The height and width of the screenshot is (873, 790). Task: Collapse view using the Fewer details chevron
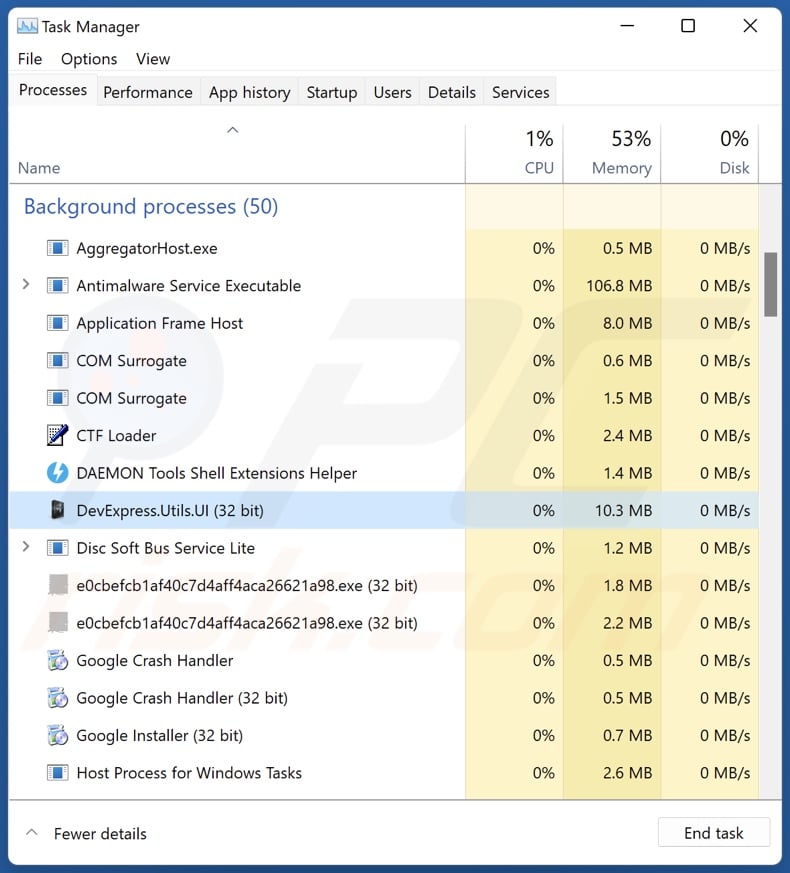pos(32,833)
